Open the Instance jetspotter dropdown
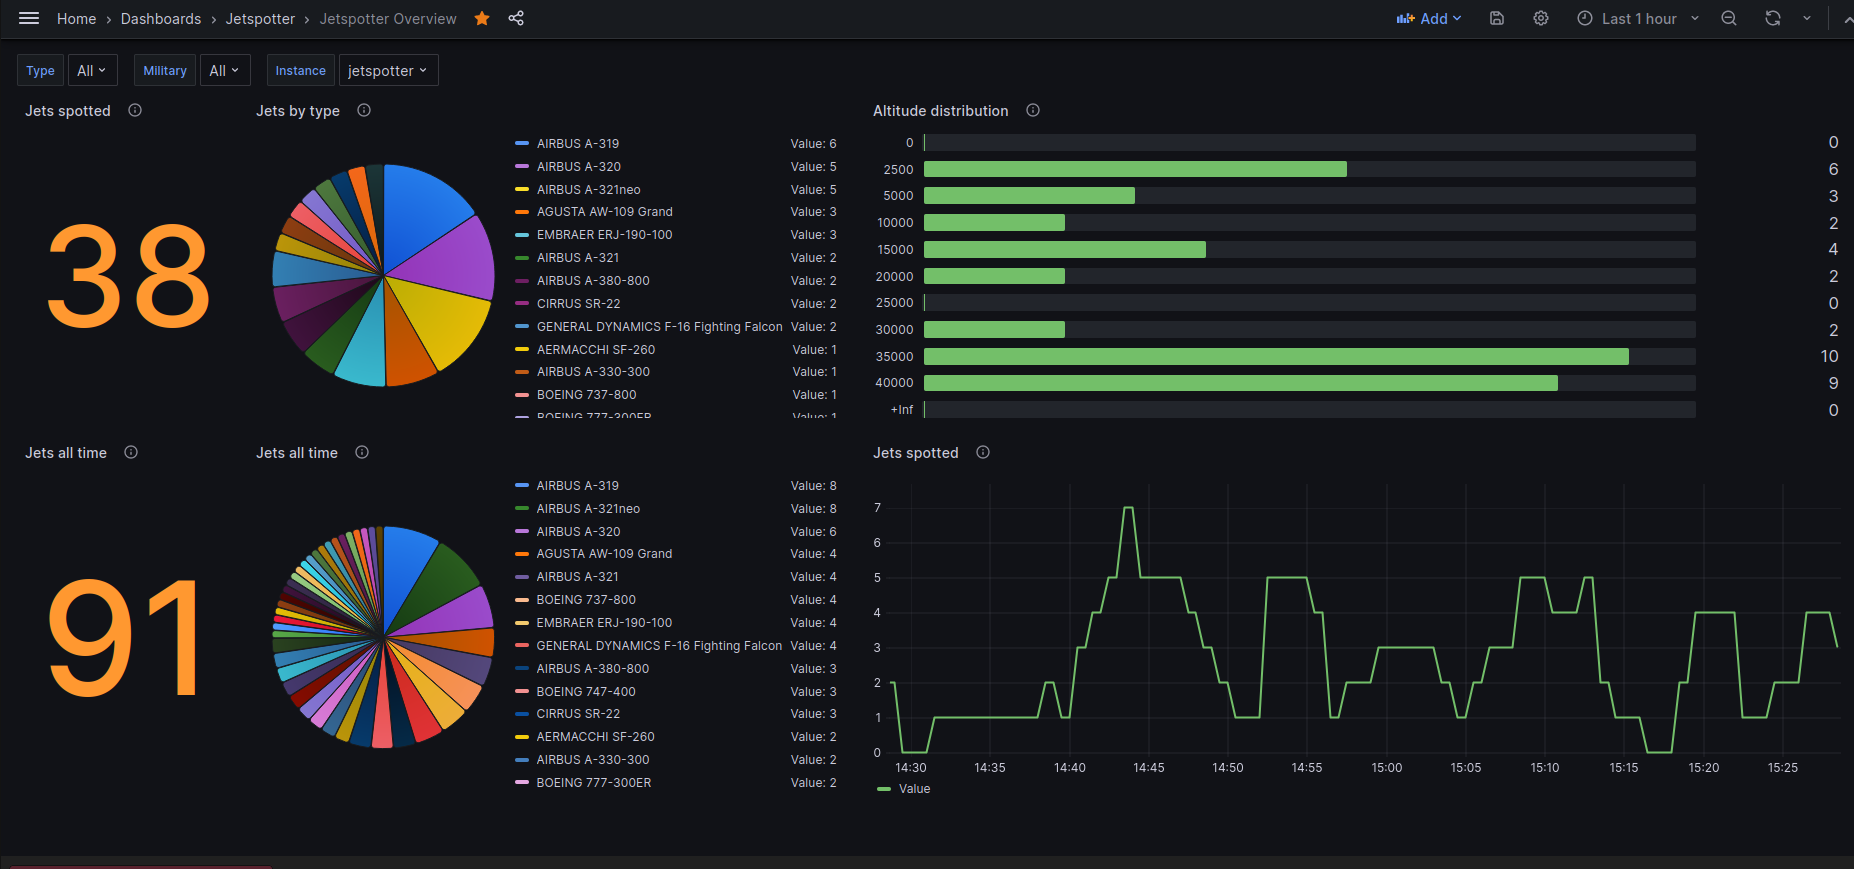This screenshot has width=1854, height=869. point(388,71)
